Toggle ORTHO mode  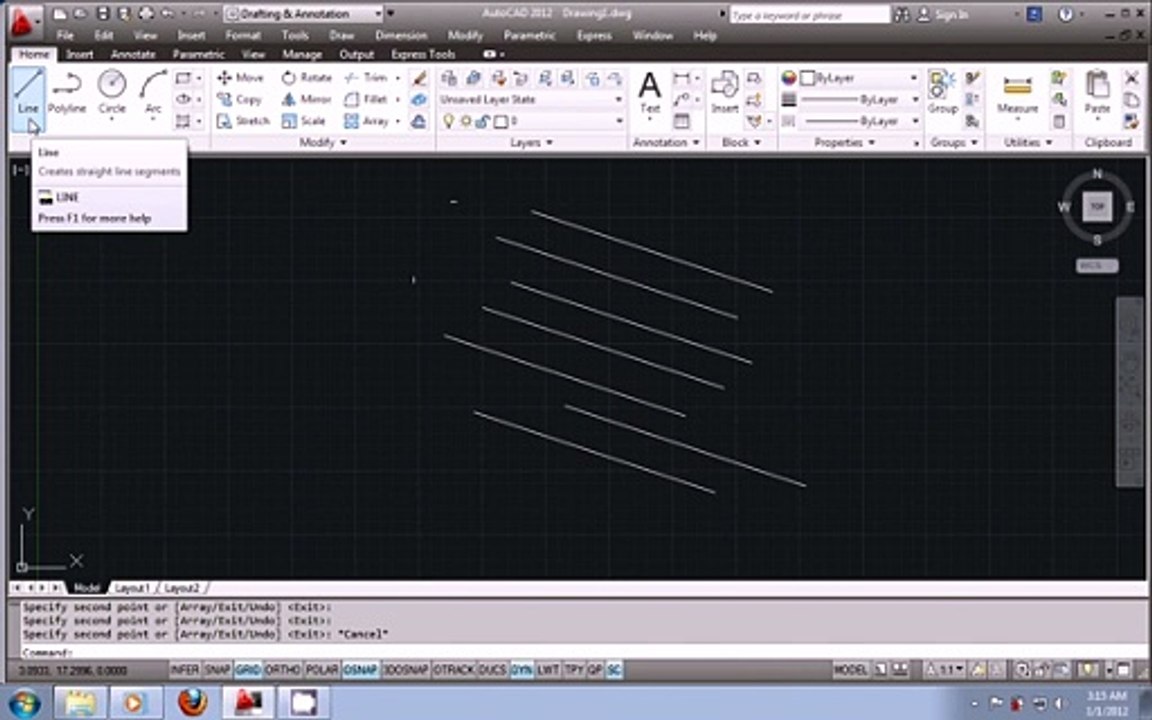[x=282, y=669]
